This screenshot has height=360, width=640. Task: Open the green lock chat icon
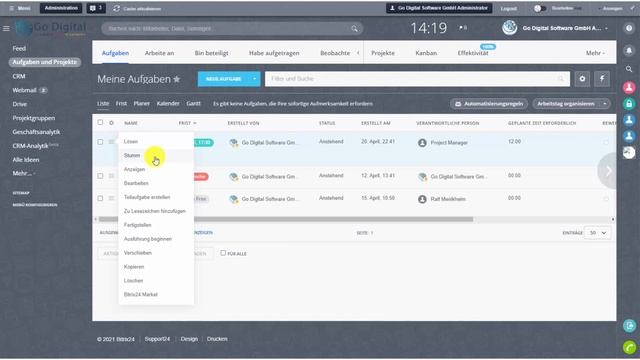coord(629,104)
